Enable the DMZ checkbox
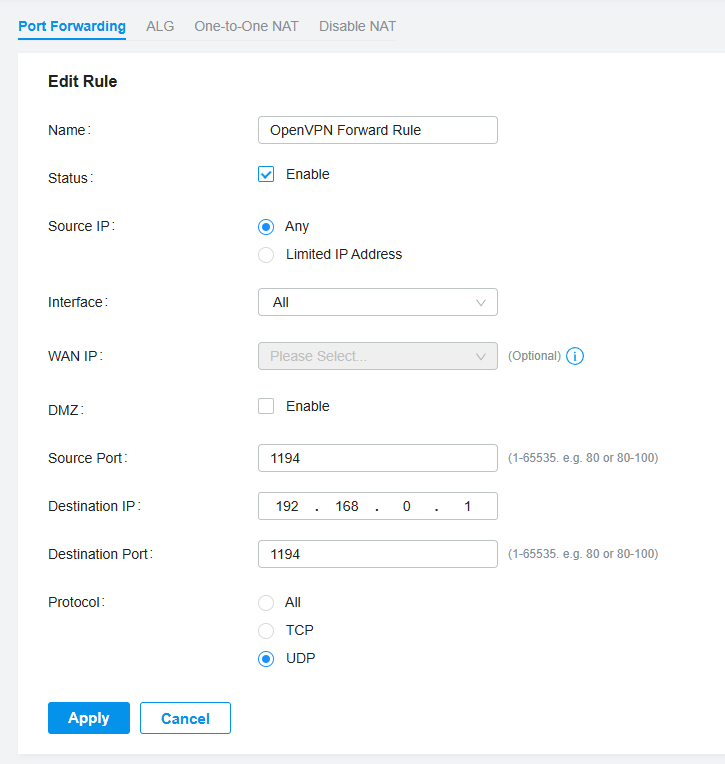The width and height of the screenshot is (725, 764). [266, 406]
